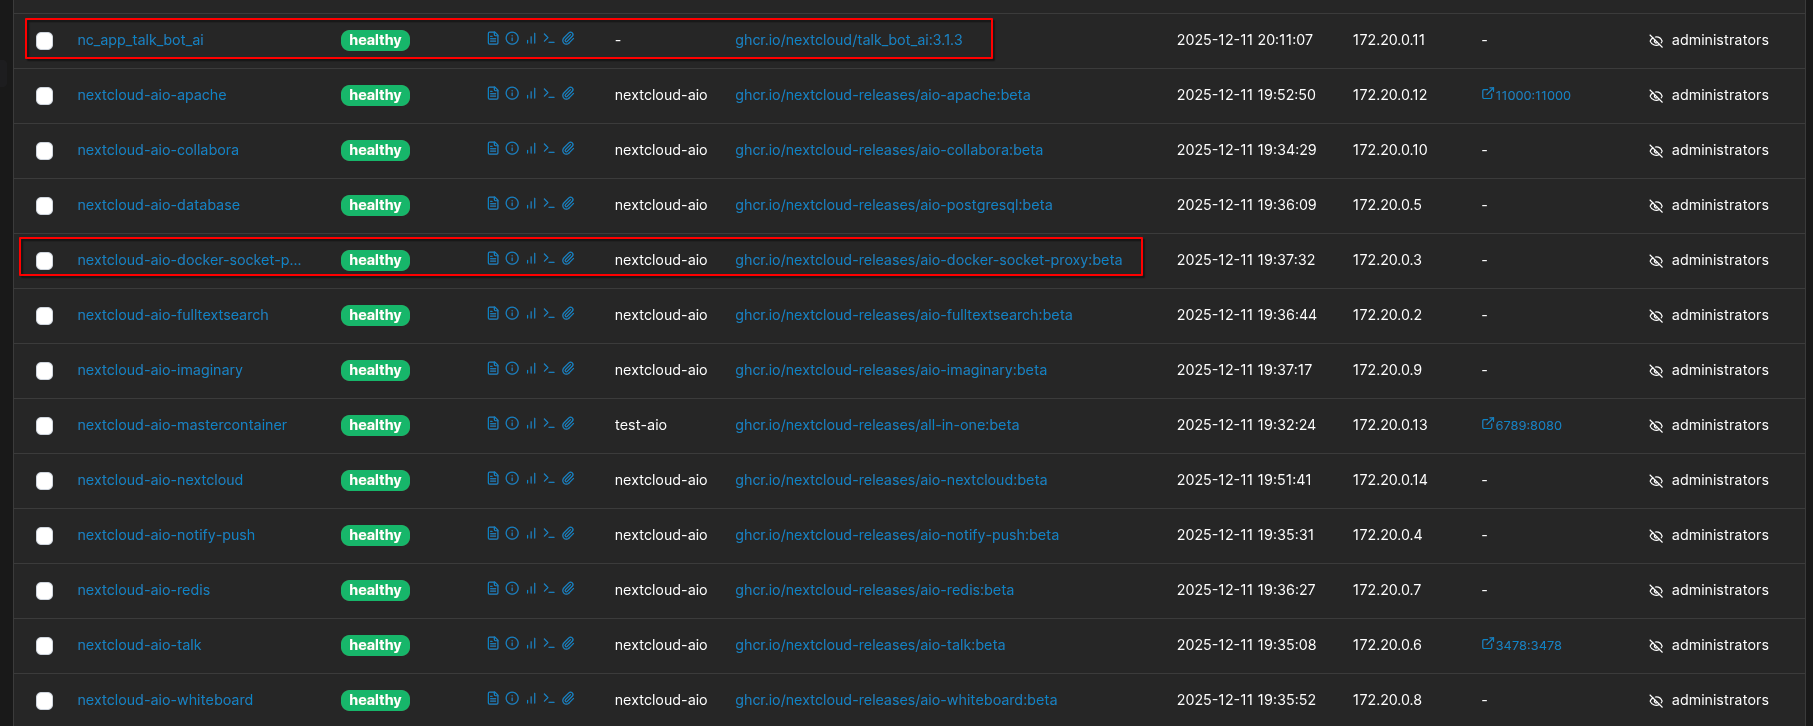
Task: Click attach icon for nextcloud-aio-fulltextsearch
Action: [x=568, y=314]
